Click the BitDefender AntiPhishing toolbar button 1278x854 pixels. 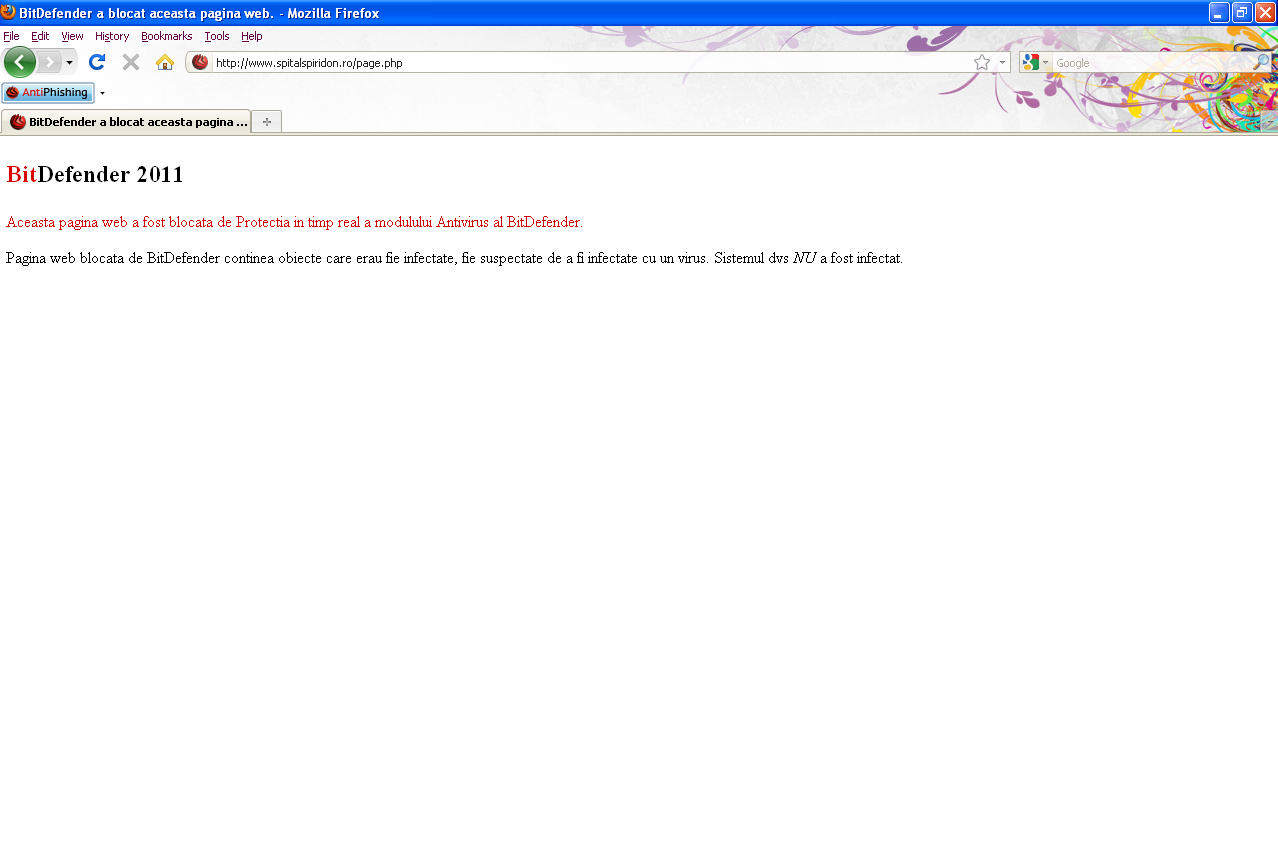click(x=48, y=93)
